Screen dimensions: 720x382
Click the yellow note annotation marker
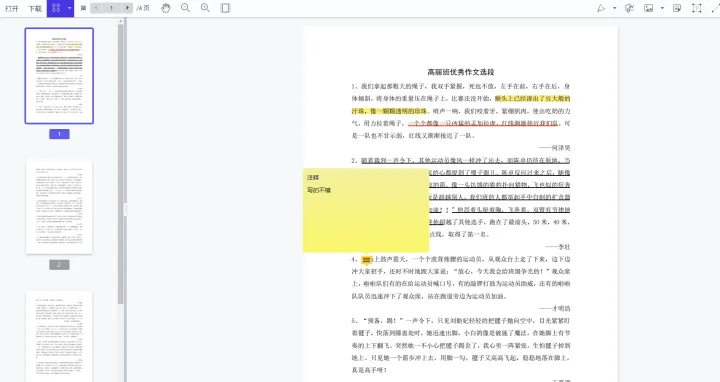pyautogui.click(x=366, y=260)
